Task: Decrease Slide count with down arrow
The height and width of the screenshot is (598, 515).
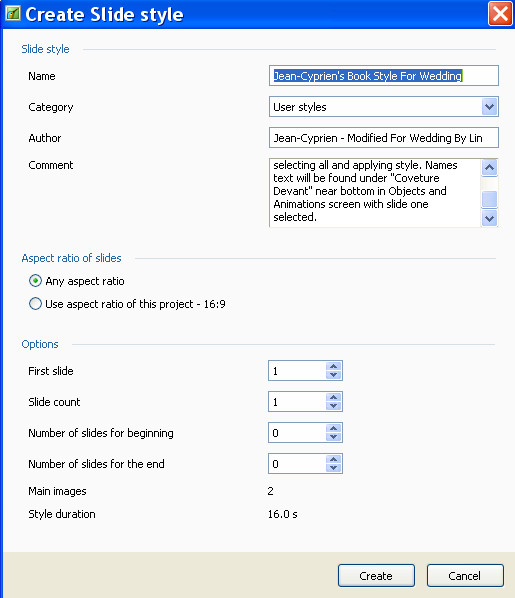Action: pyautogui.click(x=333, y=405)
